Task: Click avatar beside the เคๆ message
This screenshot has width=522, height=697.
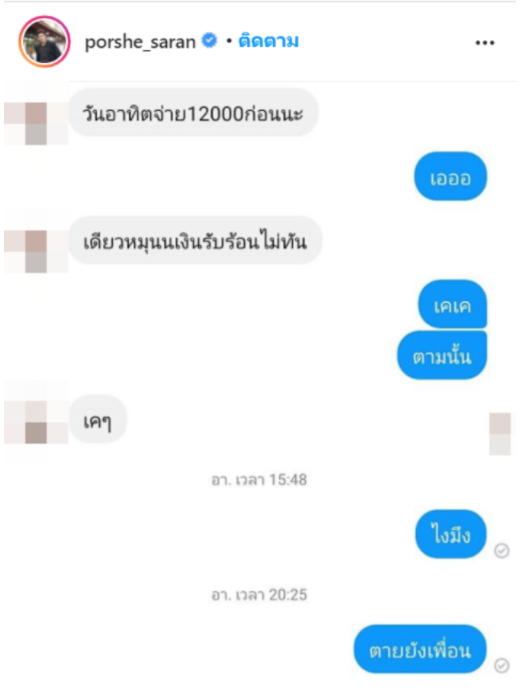Action: tap(36, 422)
